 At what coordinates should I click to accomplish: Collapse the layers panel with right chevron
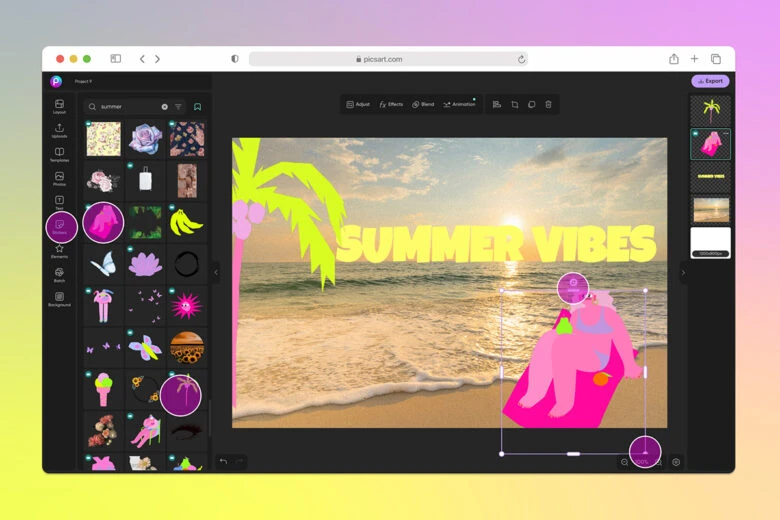683,272
